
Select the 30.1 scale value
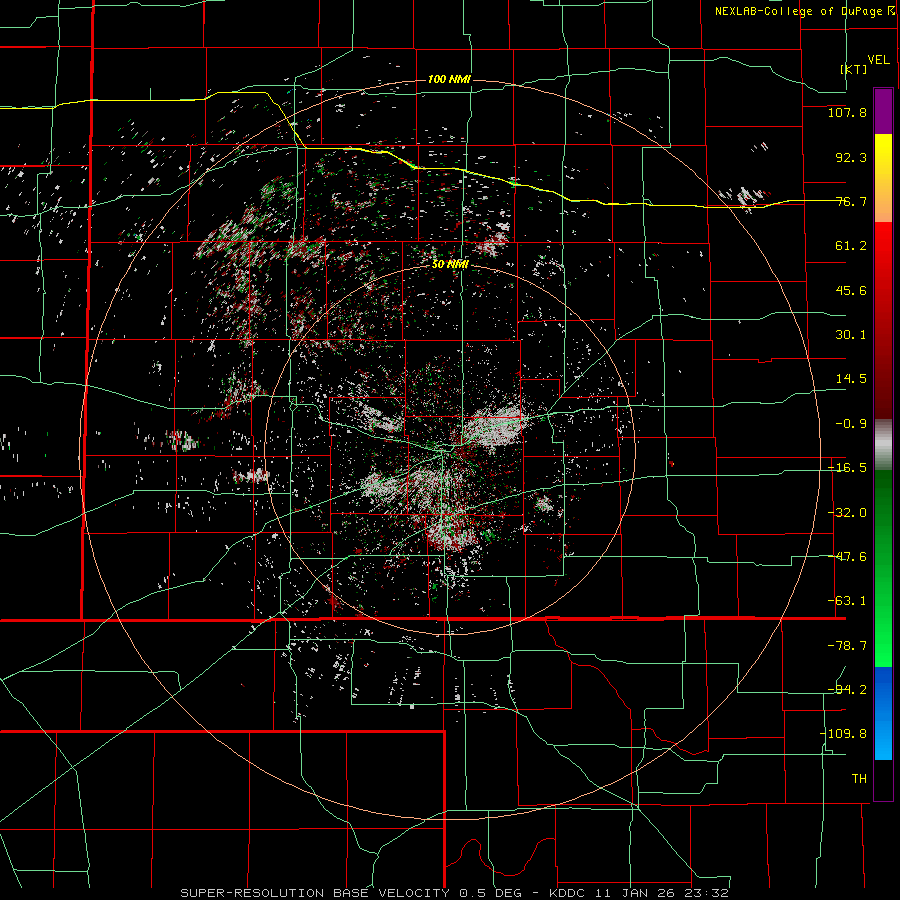[851, 335]
